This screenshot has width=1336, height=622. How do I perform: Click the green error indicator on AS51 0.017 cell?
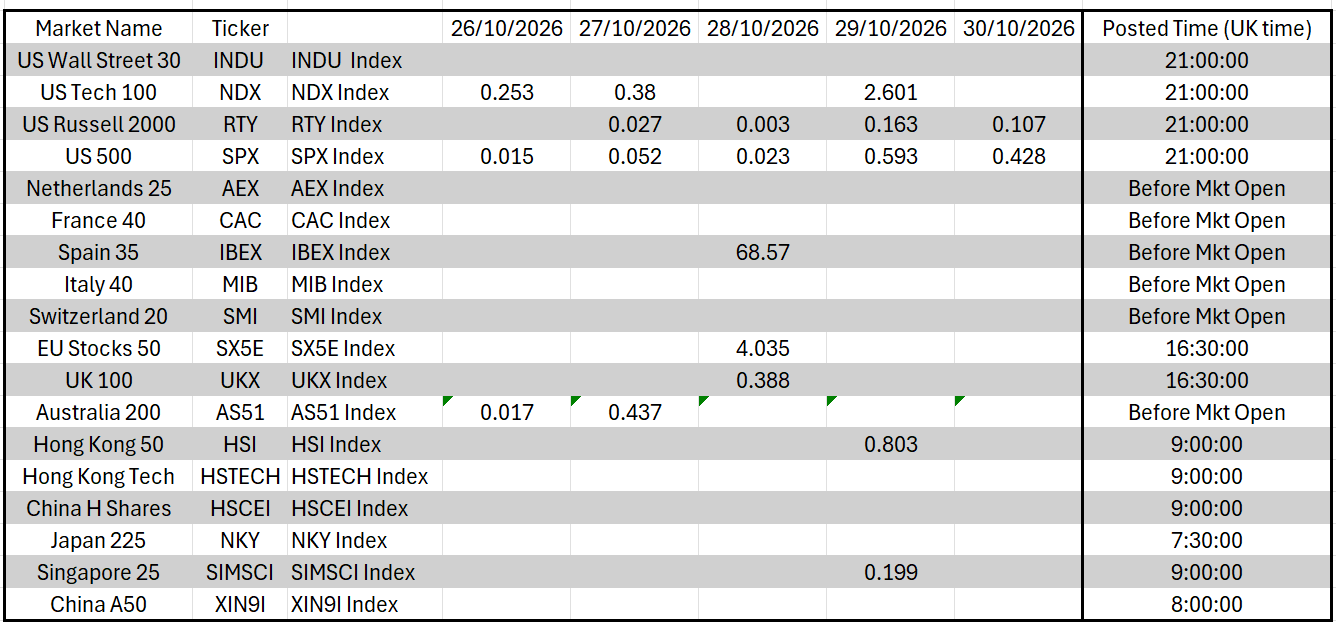pos(447,400)
